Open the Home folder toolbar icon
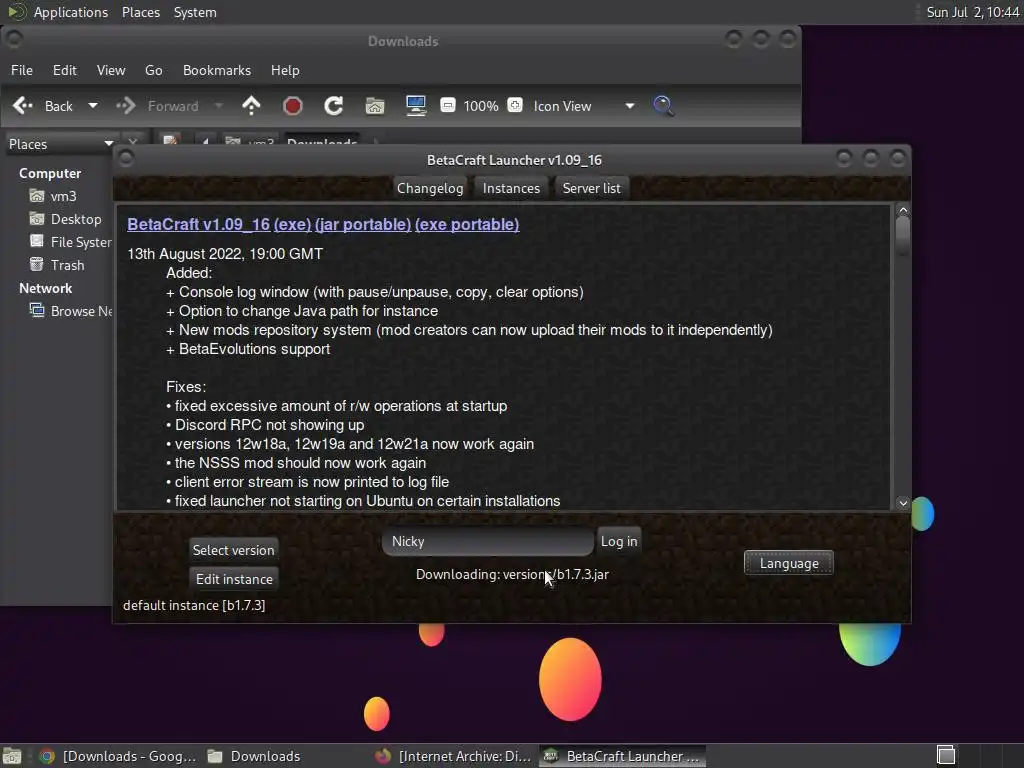The image size is (1024, 768). (375, 106)
